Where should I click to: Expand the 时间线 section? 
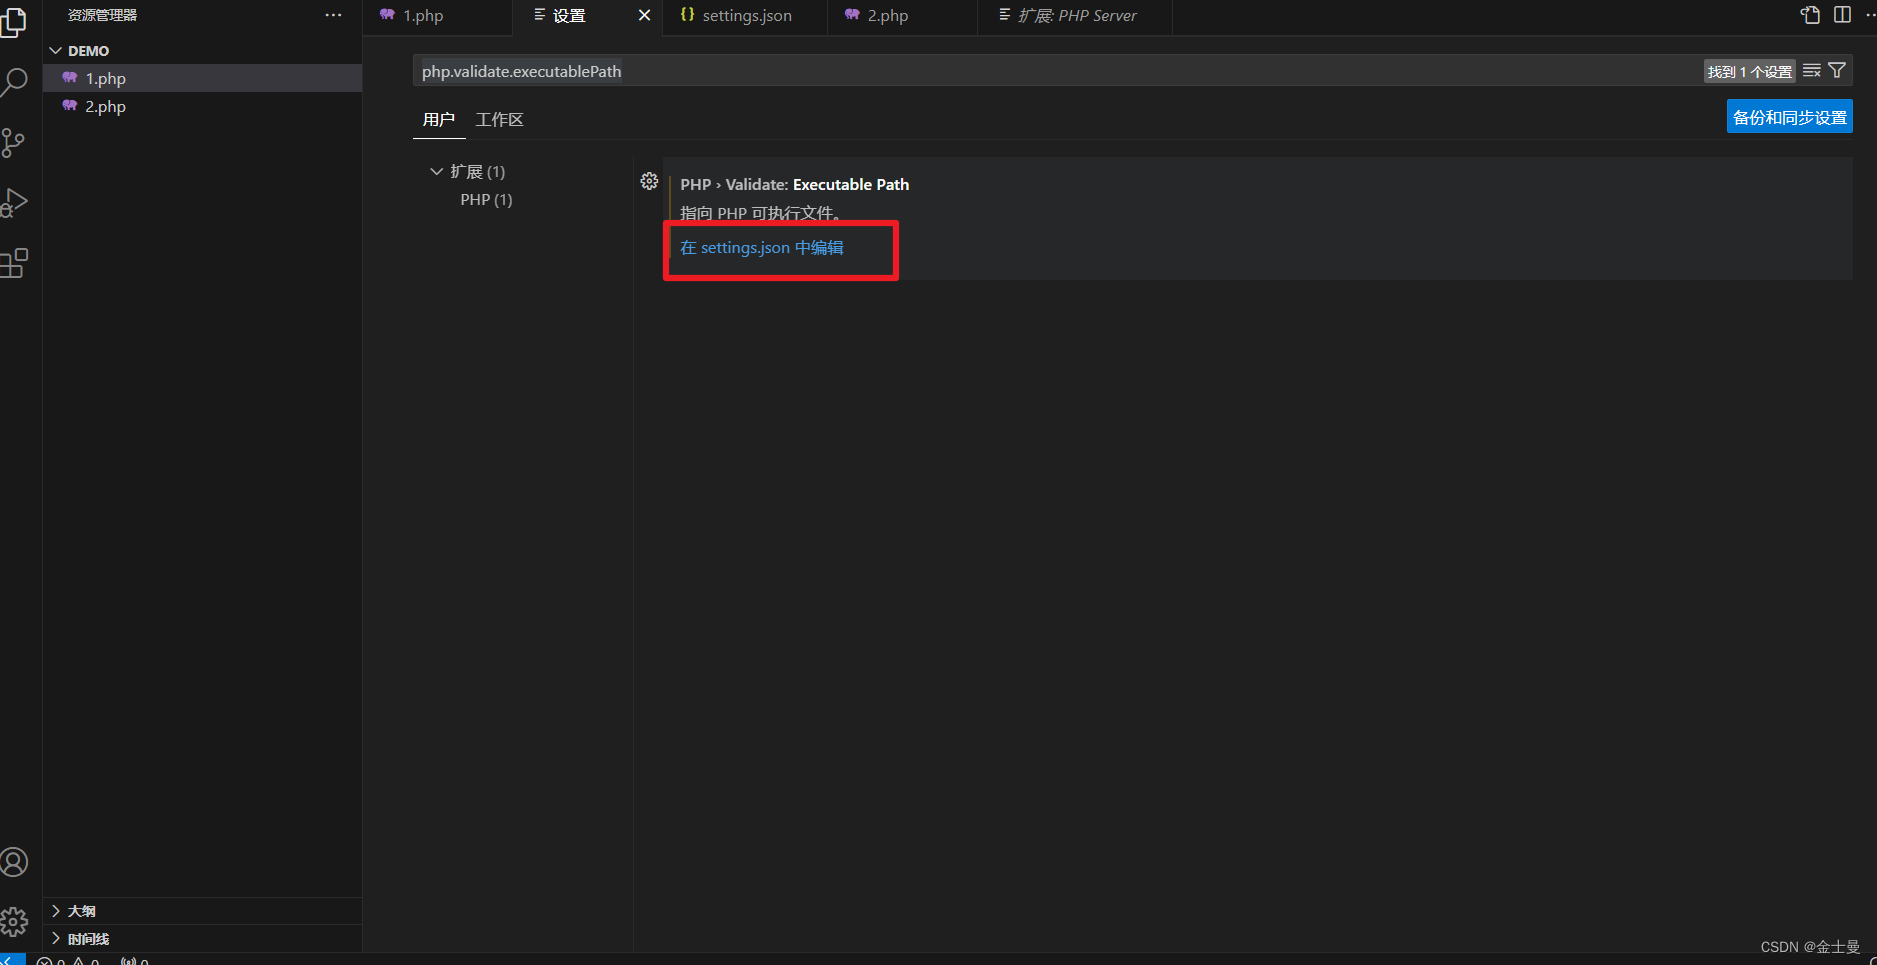202,939
